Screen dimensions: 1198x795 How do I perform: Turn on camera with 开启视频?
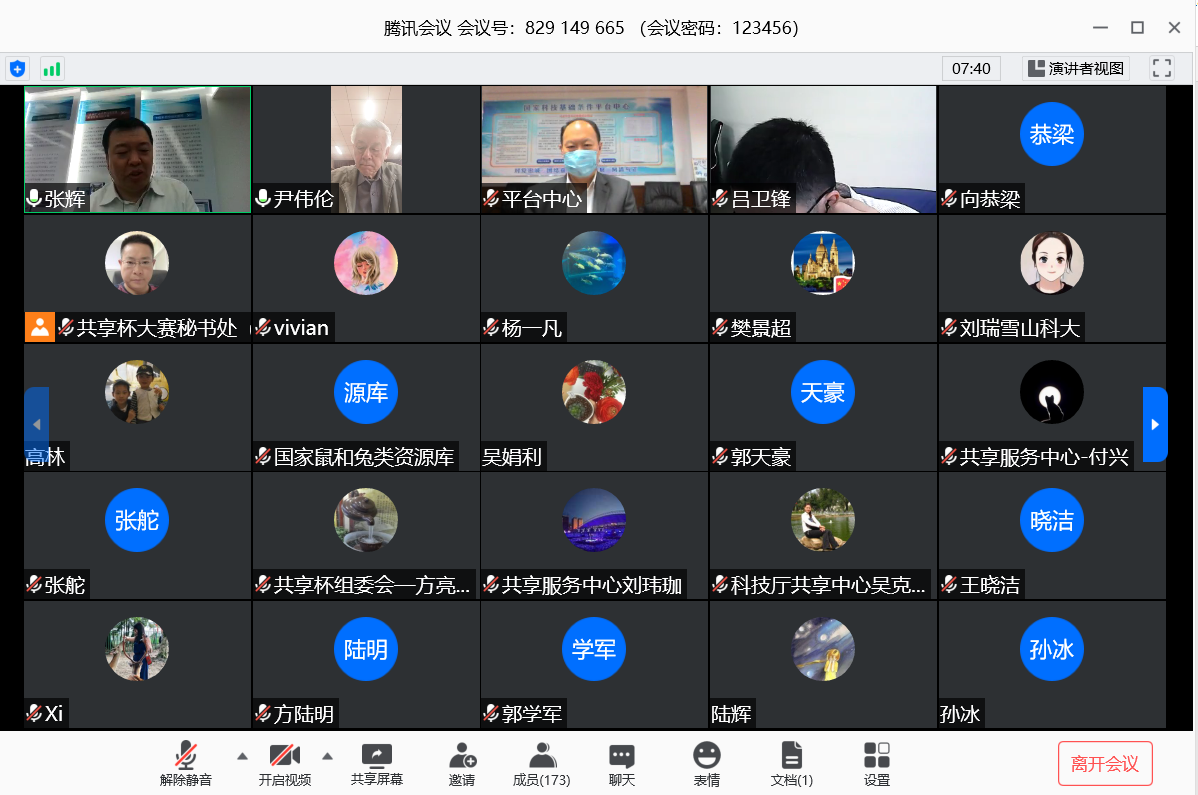coord(284,764)
